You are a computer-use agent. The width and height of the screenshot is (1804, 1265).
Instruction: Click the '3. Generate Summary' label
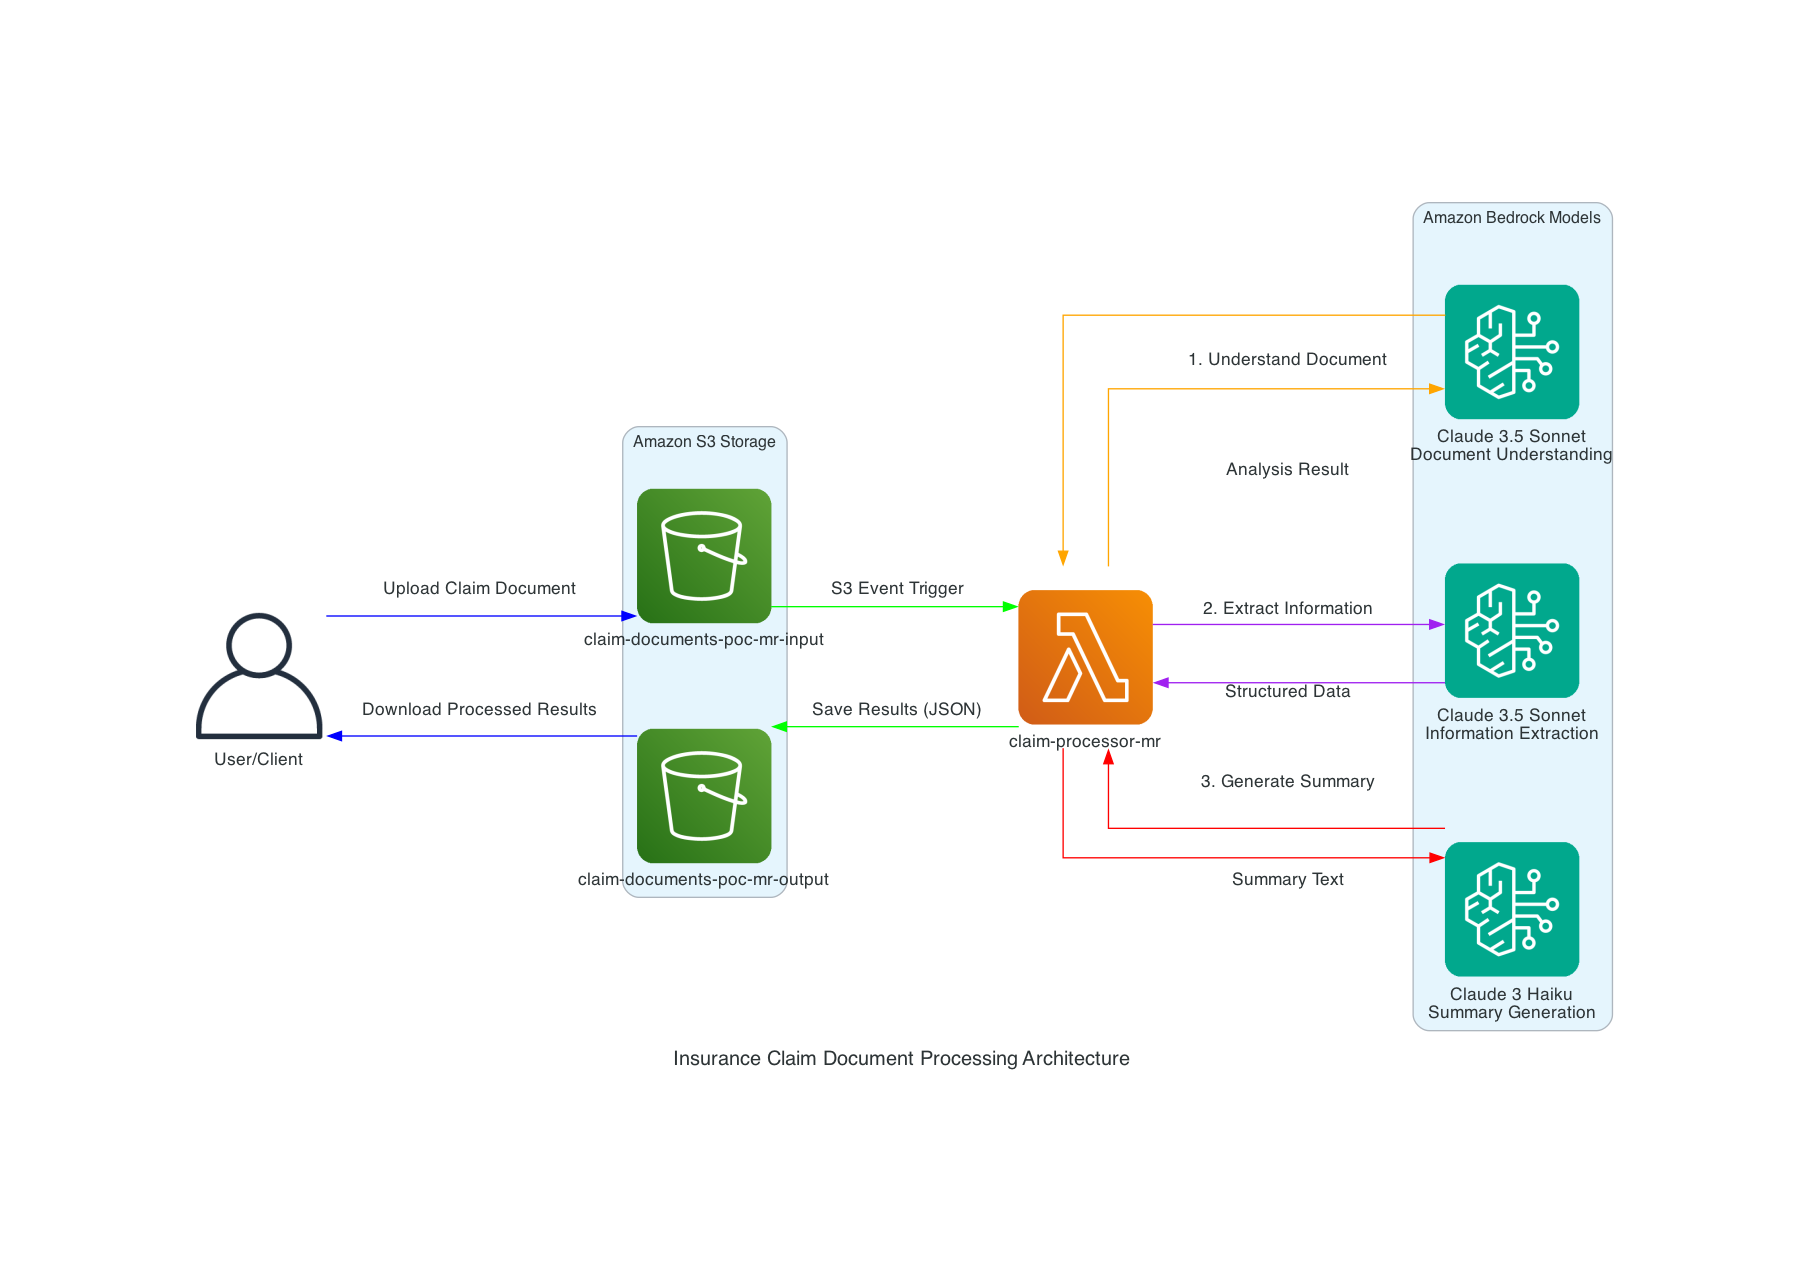pos(1287,781)
